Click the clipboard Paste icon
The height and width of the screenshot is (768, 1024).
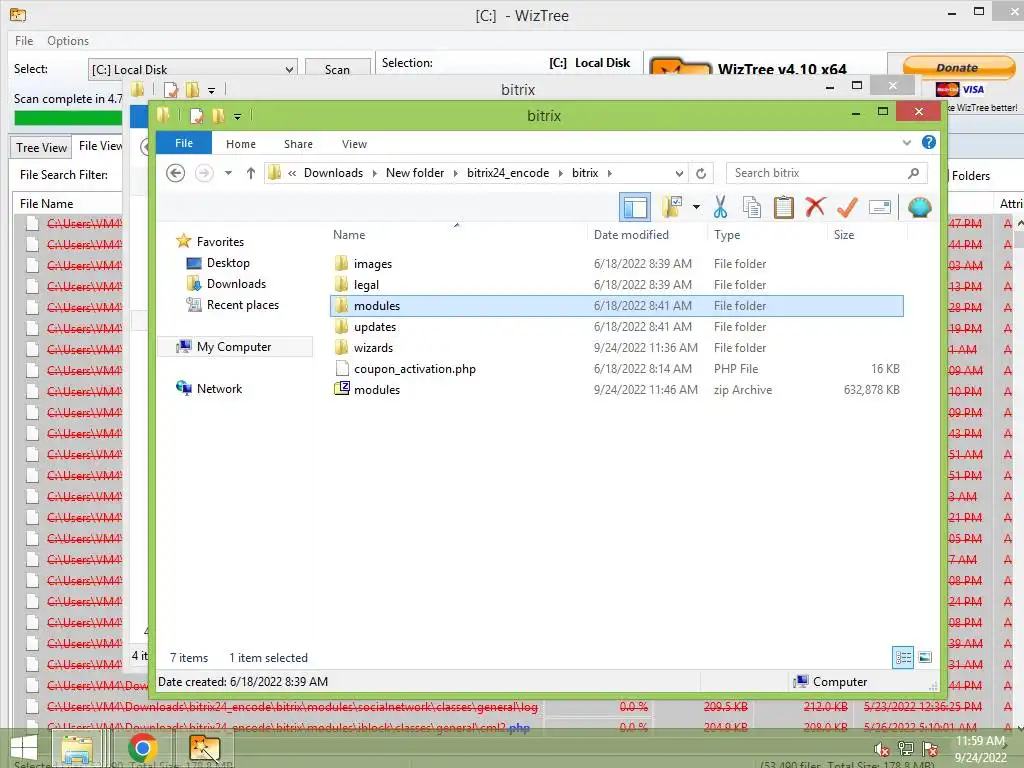(784, 207)
